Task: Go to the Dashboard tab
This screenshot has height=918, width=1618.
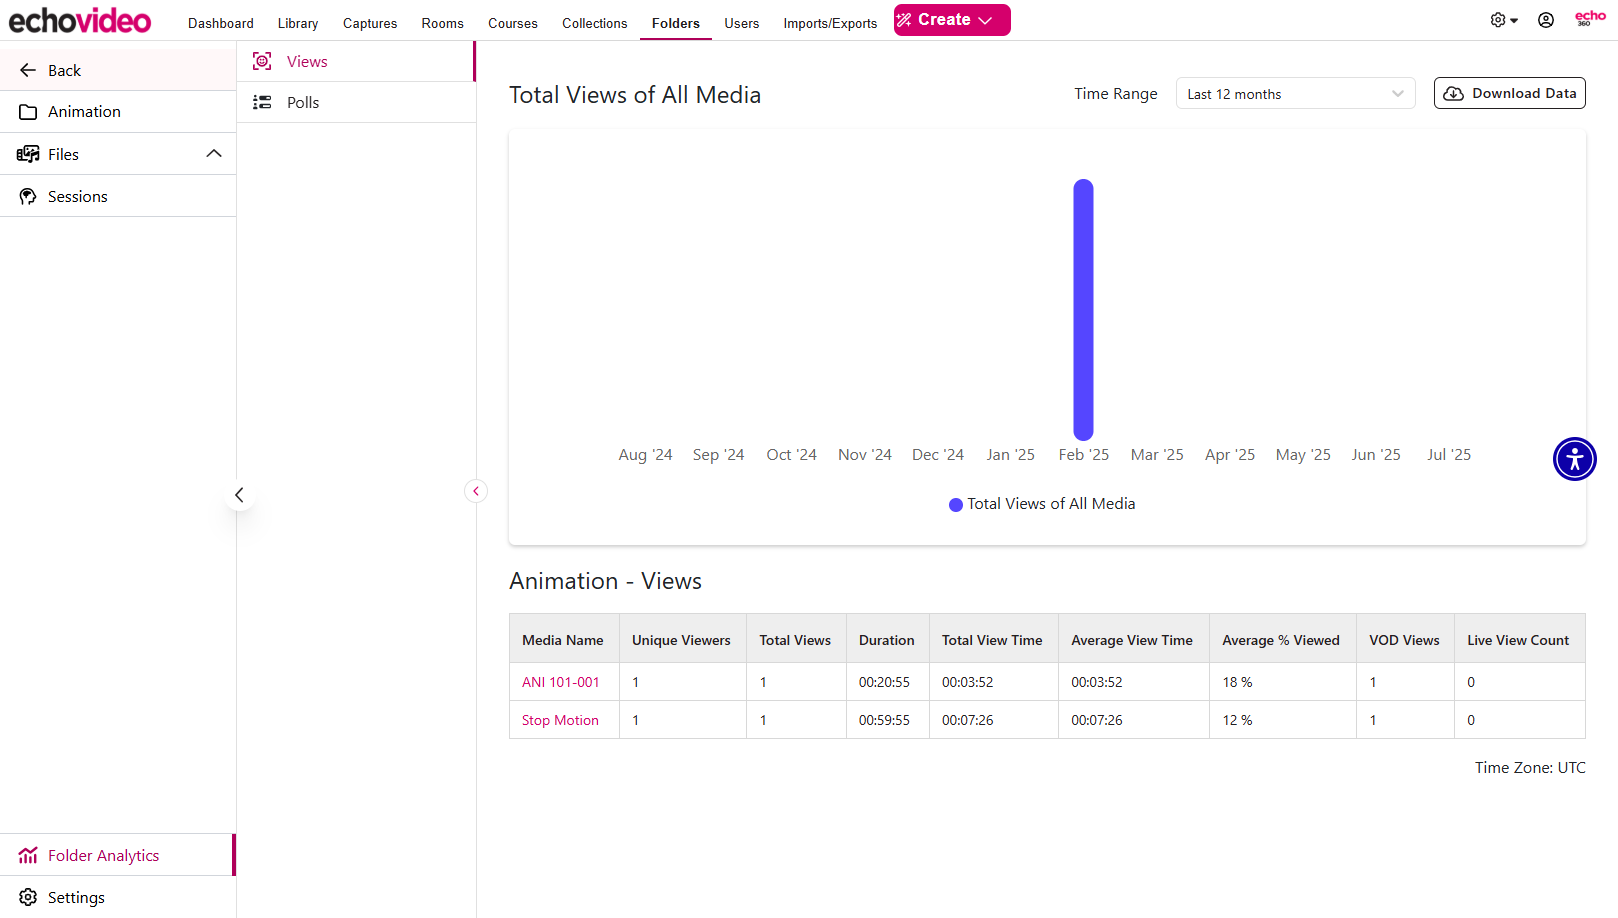Action: 220,23
